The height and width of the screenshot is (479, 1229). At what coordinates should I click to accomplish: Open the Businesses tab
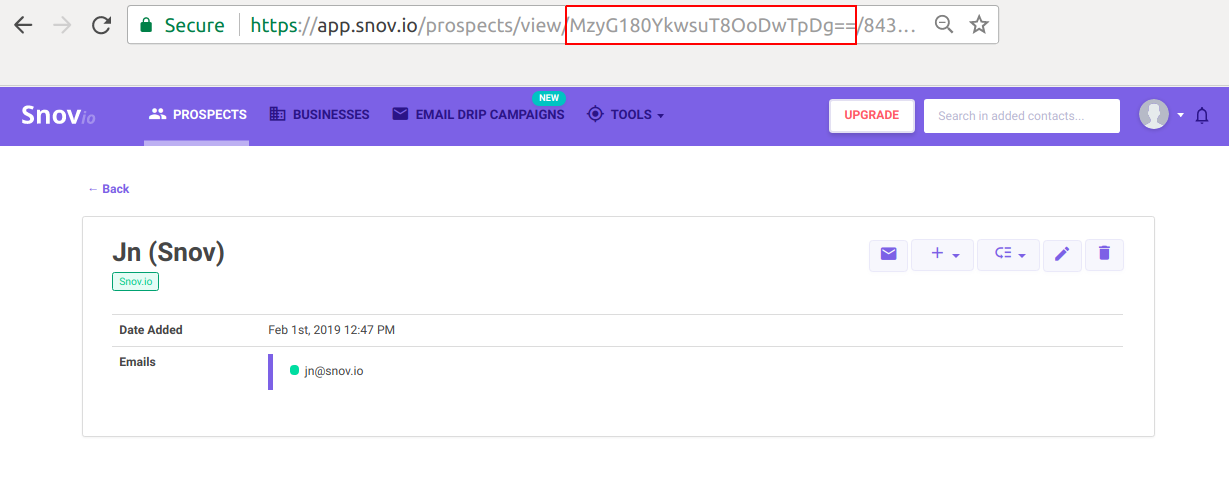pos(319,115)
